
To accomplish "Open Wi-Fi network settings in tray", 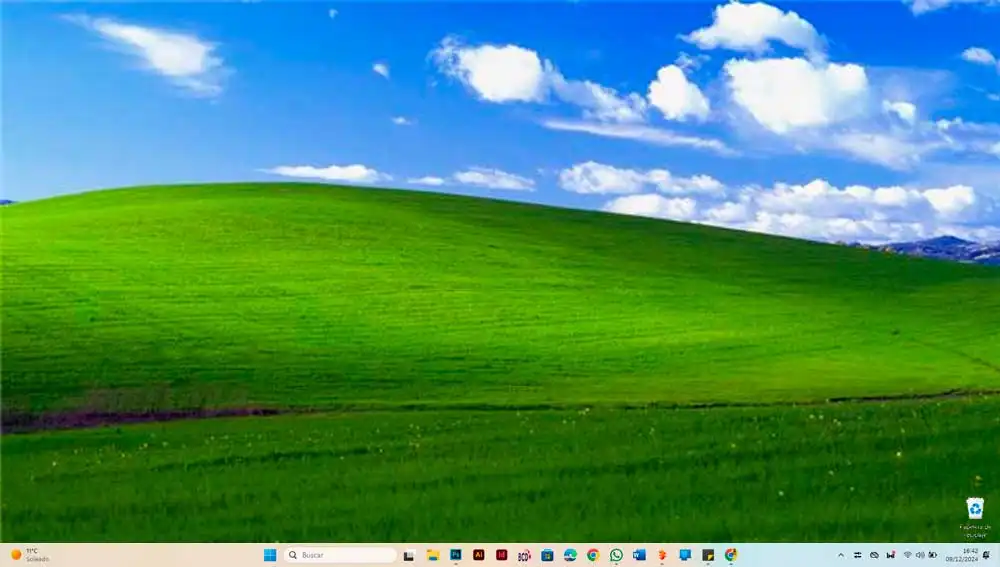I will tap(908, 556).
